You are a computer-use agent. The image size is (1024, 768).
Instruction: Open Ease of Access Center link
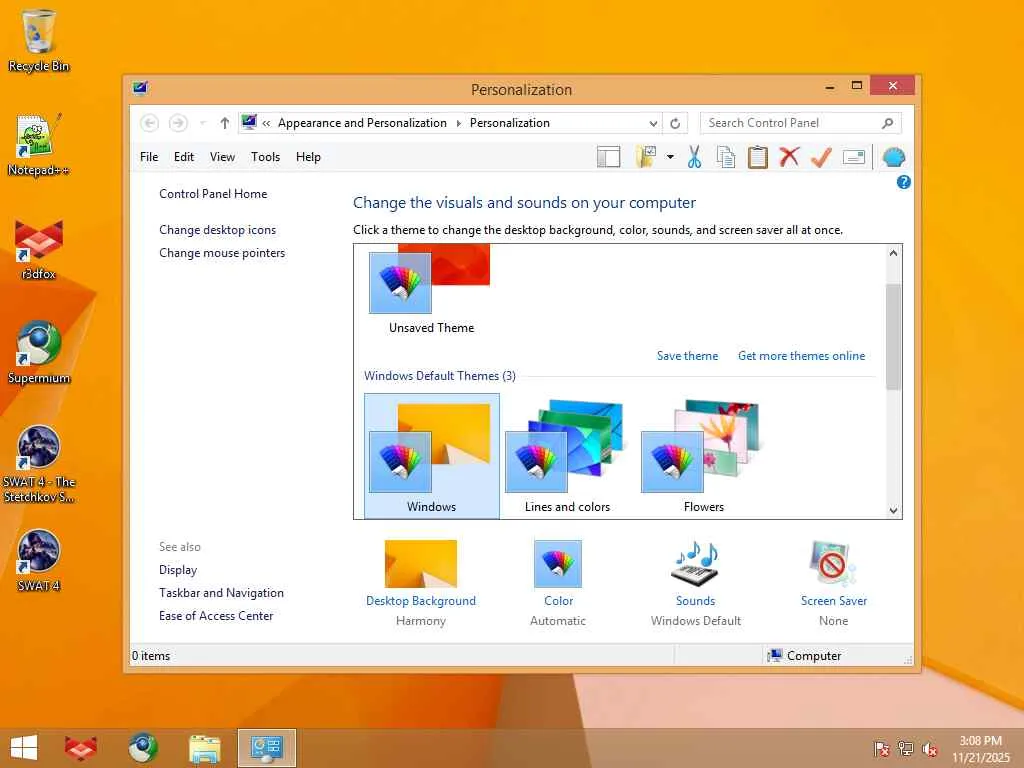[x=216, y=616]
